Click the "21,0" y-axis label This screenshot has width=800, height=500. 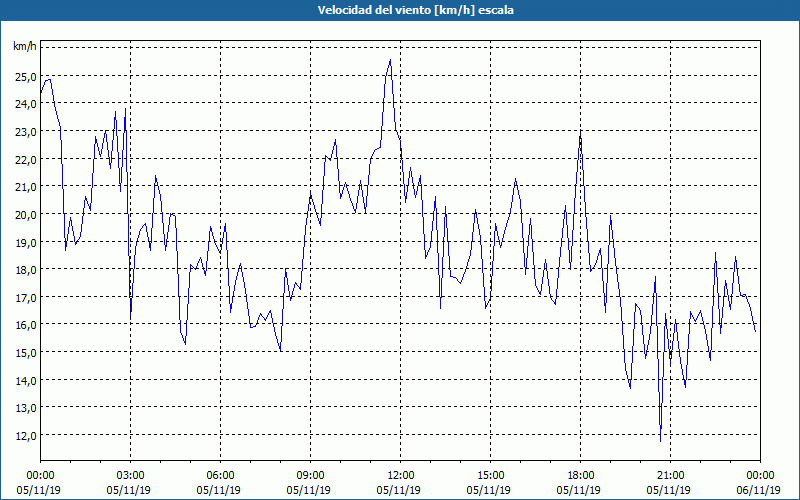(x=26, y=188)
